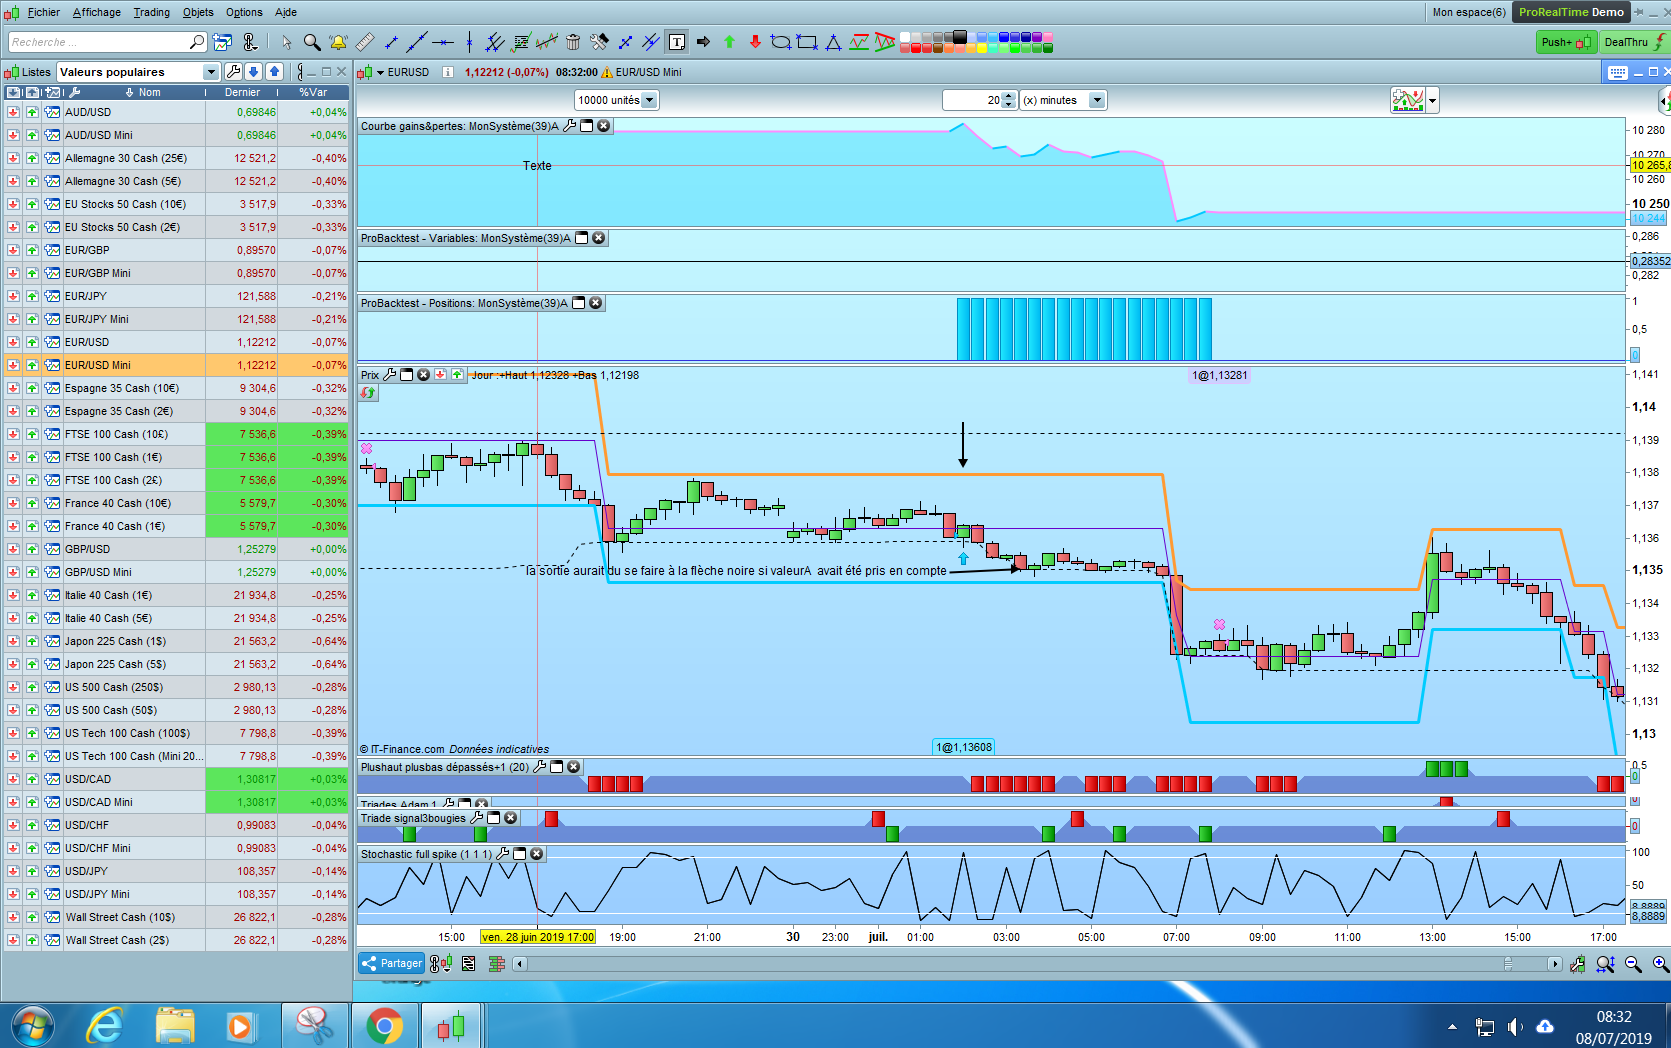Pick the yellow color swatch
The height and width of the screenshot is (1048, 1671).
tap(982, 48)
